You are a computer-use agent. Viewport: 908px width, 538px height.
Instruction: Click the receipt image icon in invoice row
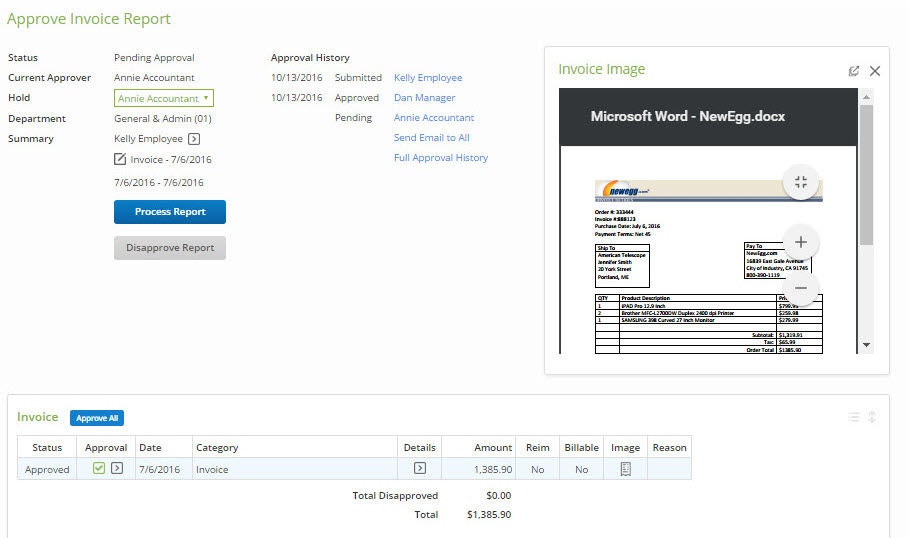tap(625, 469)
